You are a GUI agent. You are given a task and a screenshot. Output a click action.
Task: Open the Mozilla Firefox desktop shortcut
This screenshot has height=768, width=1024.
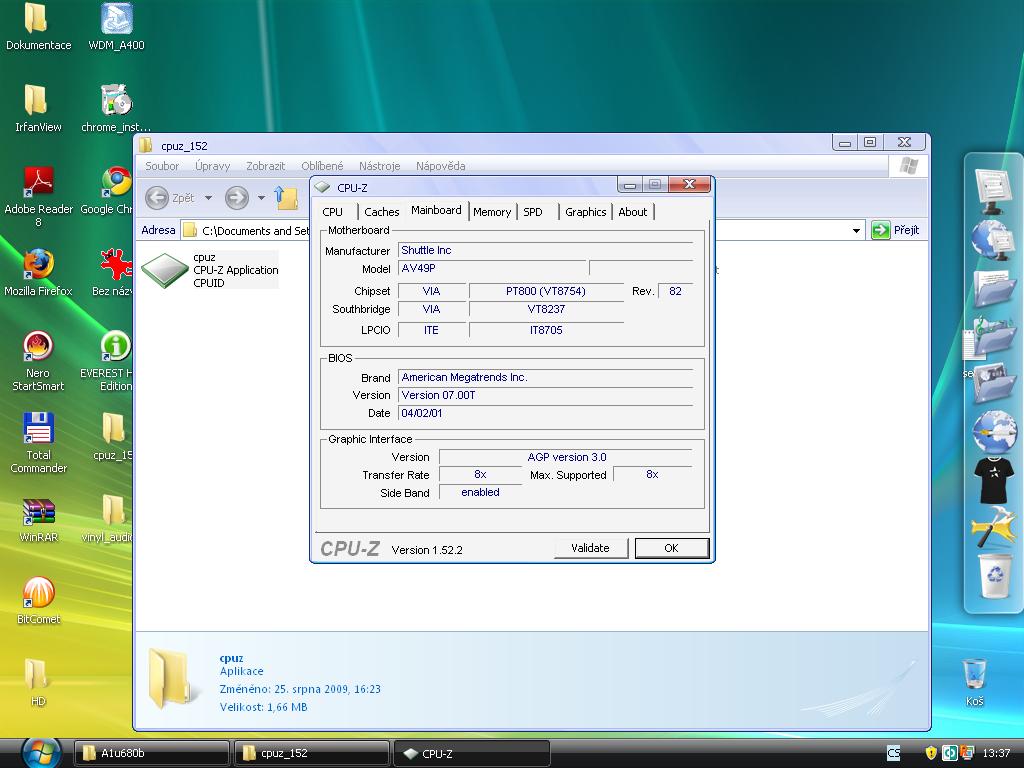tap(38, 266)
